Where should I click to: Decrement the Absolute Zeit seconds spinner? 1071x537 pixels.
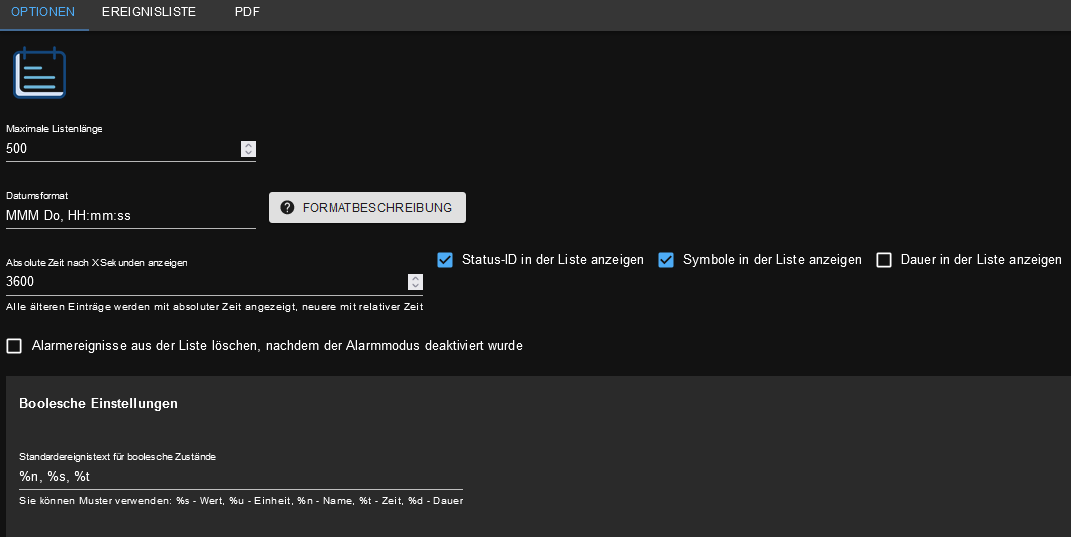coord(415,286)
